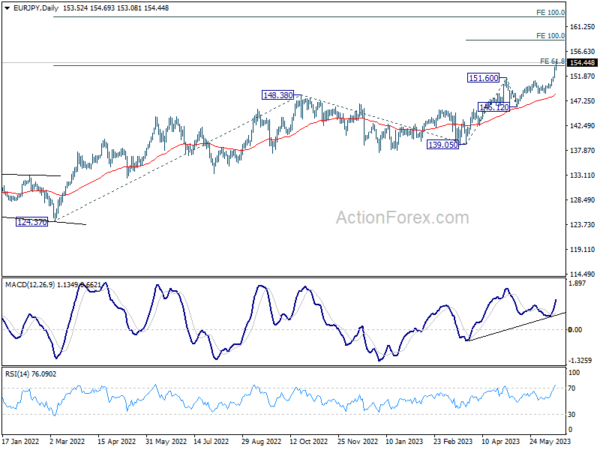Click the 148.380 price label

point(278,95)
